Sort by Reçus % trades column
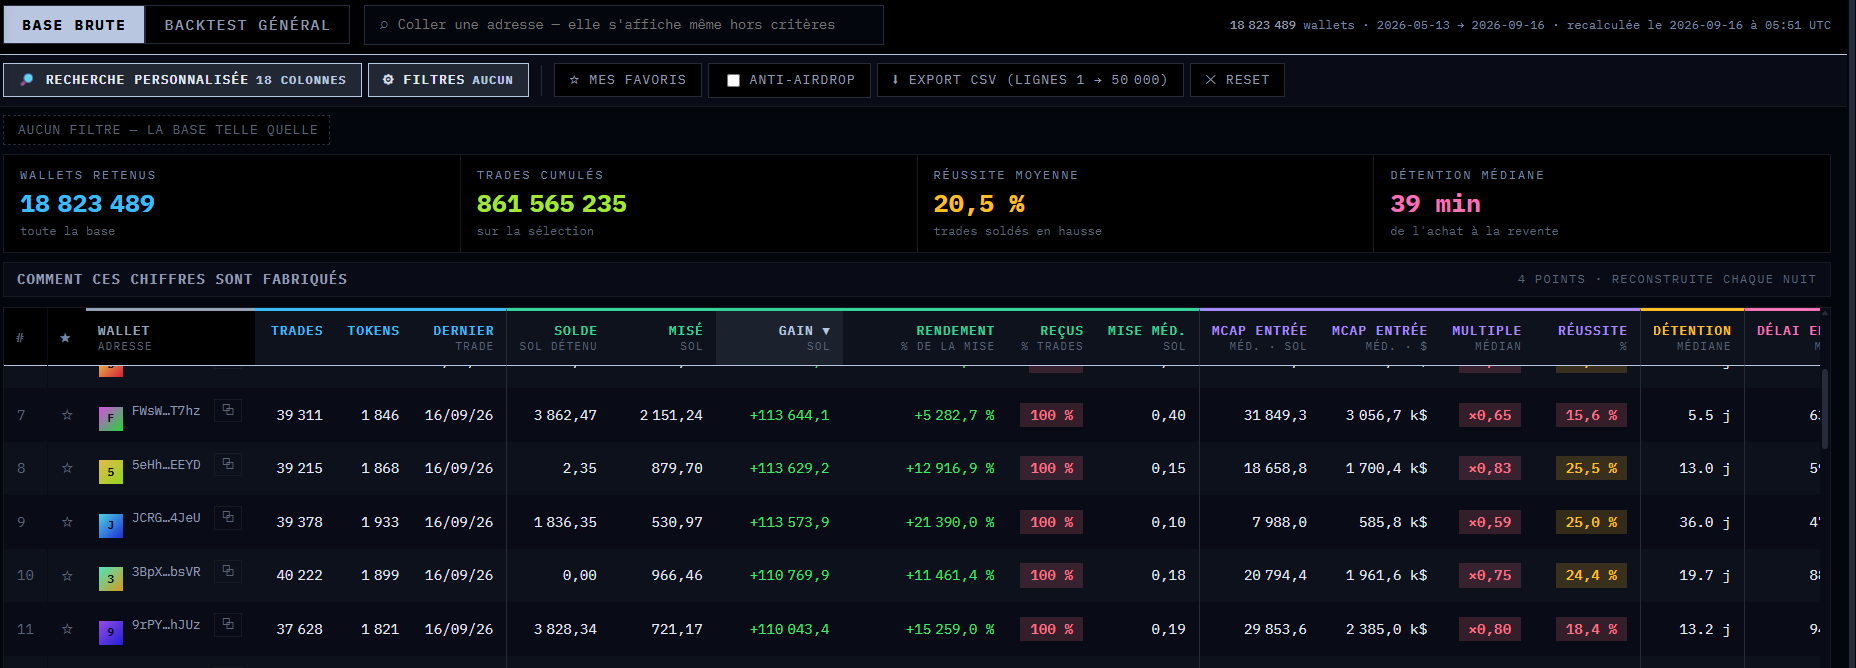Image resolution: width=1856 pixels, height=668 pixels. 1052,338
